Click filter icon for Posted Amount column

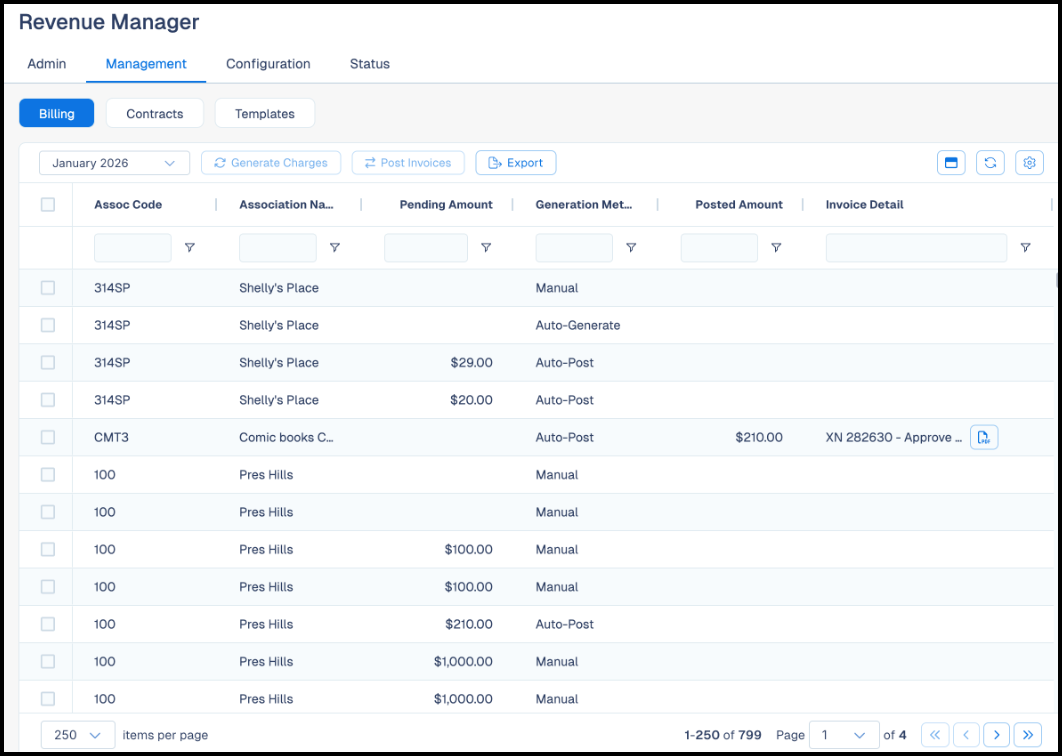[x=776, y=248]
